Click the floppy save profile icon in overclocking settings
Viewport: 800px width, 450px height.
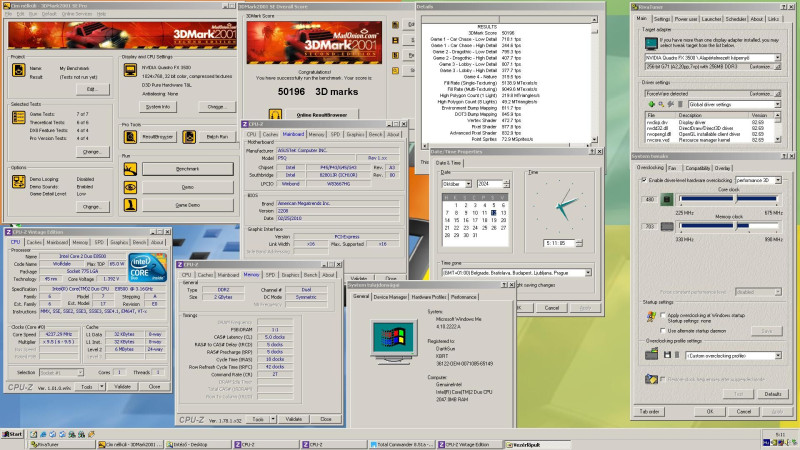[667, 355]
